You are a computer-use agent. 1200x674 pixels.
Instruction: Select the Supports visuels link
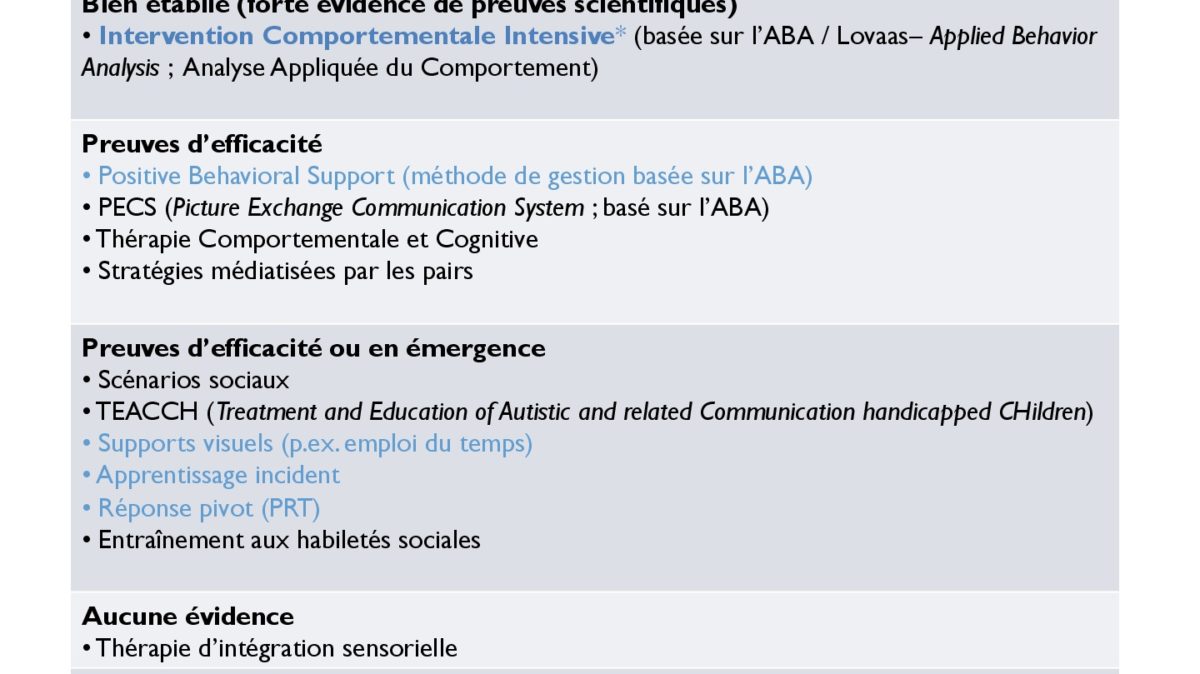(315, 444)
